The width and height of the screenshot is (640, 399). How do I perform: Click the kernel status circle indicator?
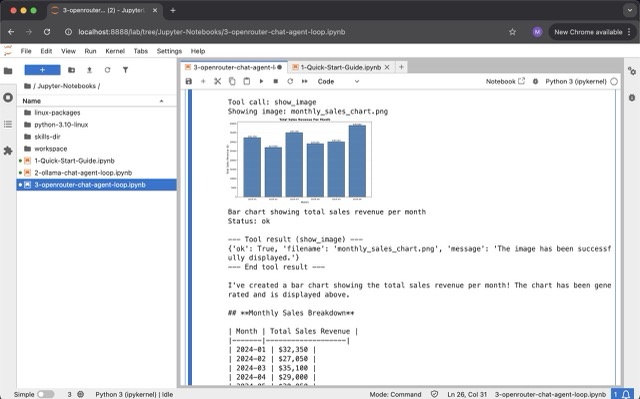tap(614, 81)
